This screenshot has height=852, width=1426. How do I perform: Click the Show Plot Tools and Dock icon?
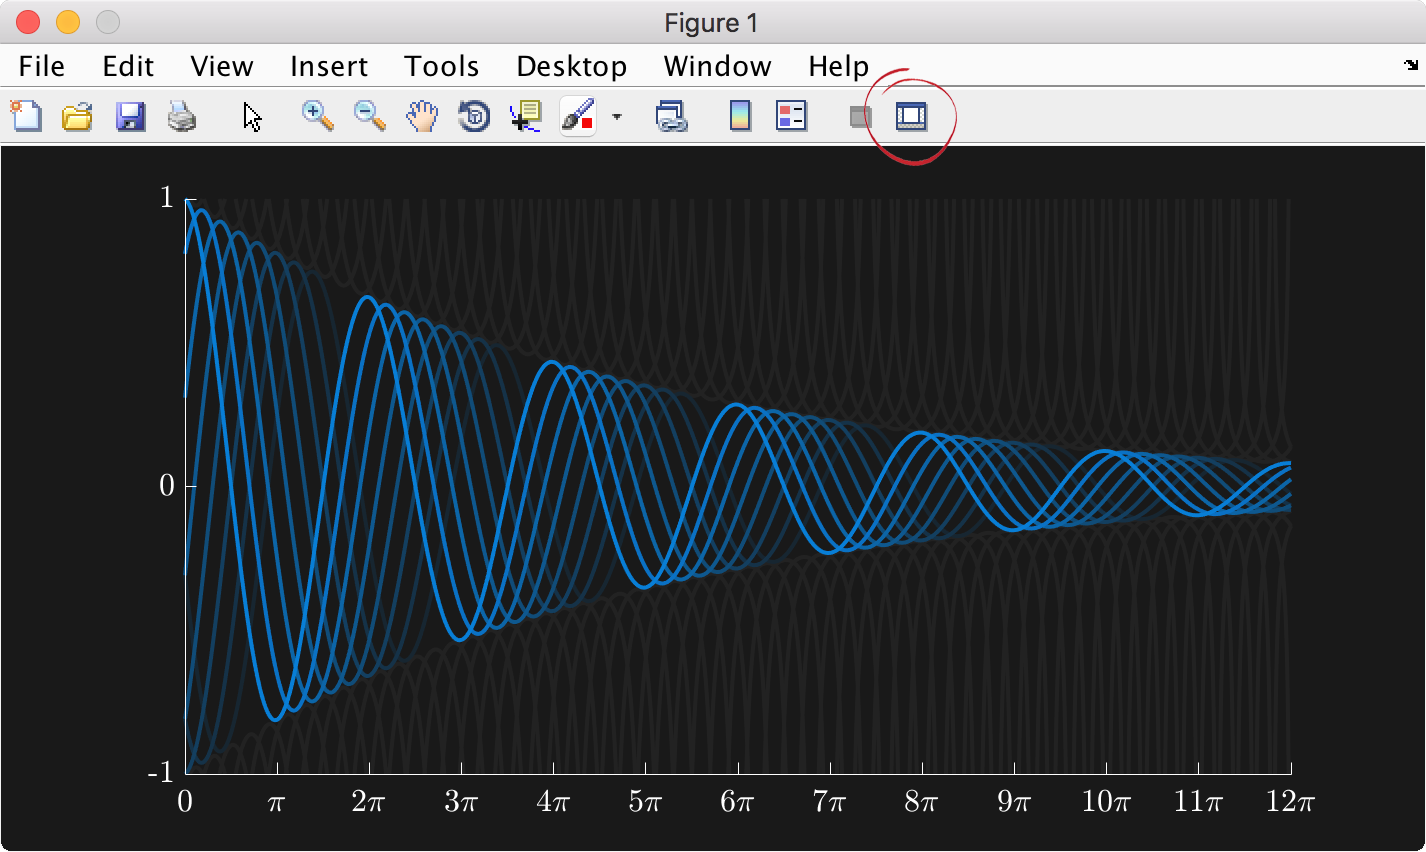[911, 116]
